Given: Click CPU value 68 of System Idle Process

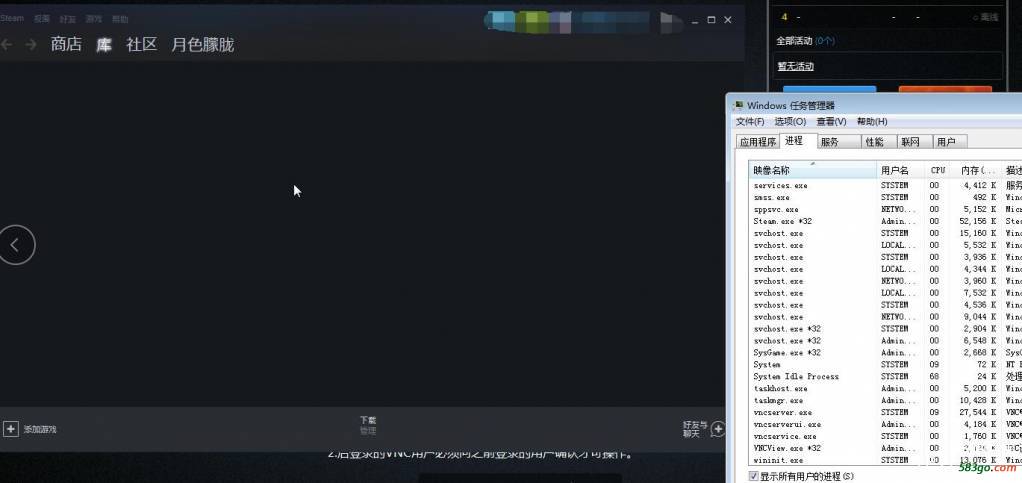Looking at the screenshot, I should click(935, 377).
